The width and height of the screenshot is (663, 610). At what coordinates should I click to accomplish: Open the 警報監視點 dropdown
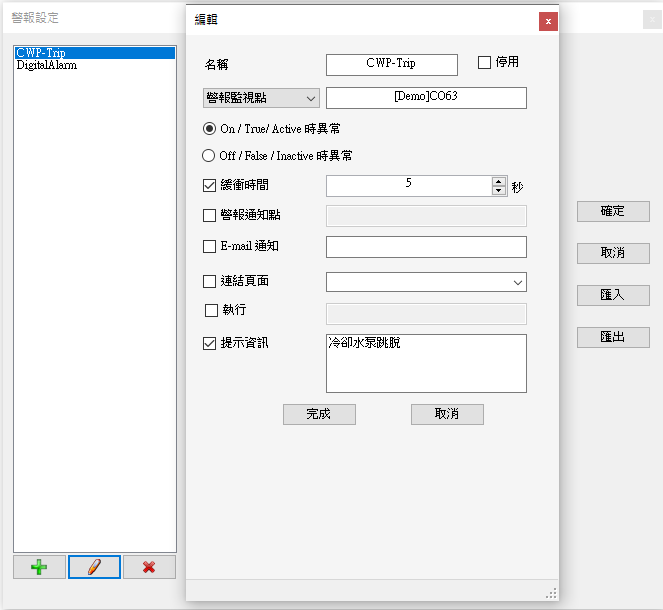[x=260, y=98]
